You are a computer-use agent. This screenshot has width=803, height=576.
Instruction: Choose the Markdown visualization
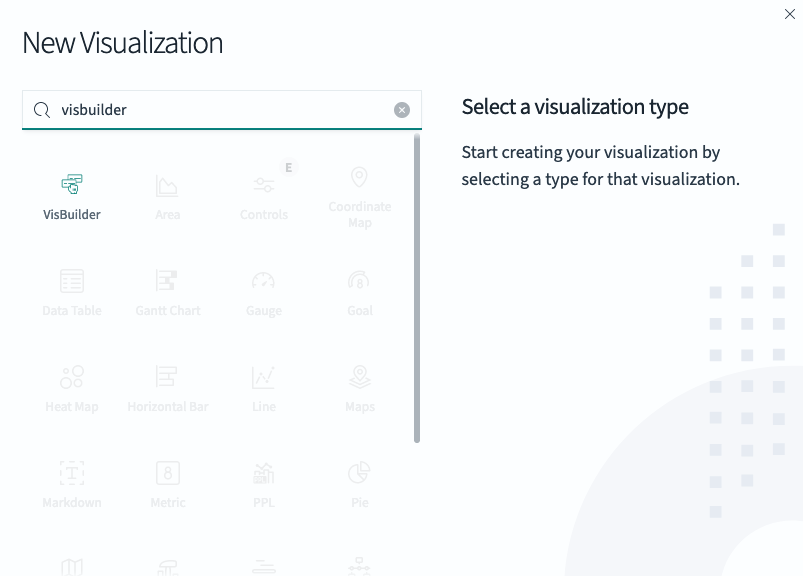[x=71, y=482]
